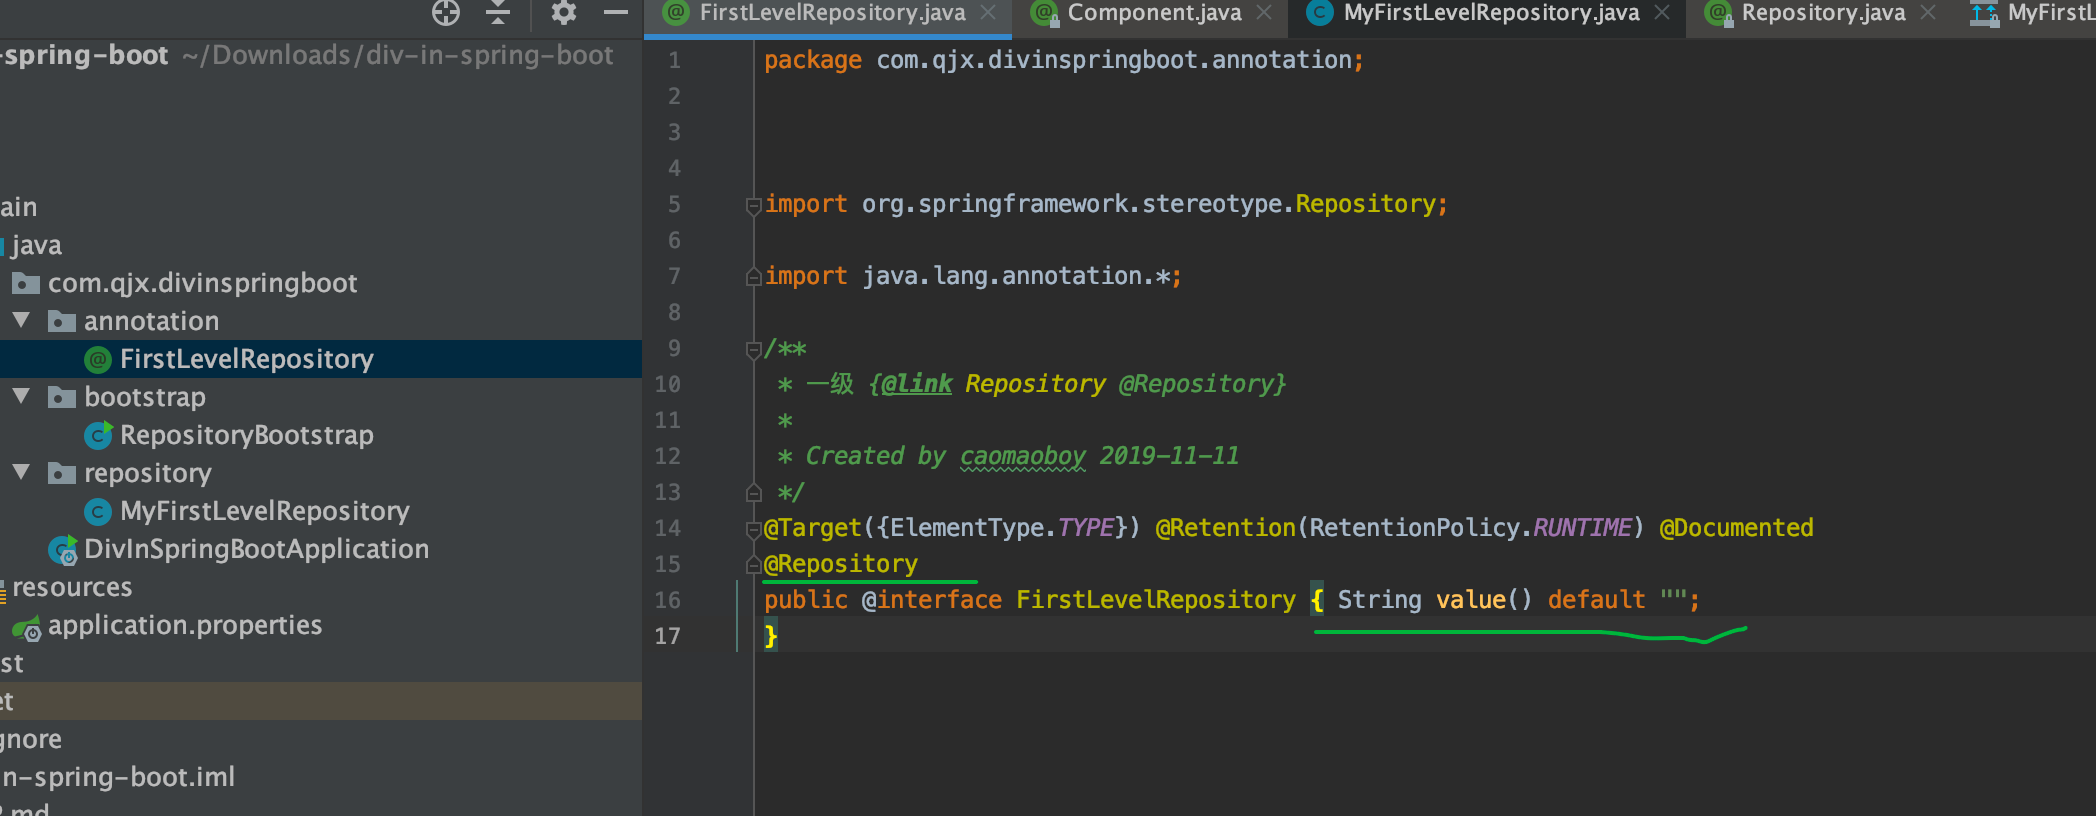
Task: Collapse the bootstrap package folder
Action: point(21,397)
